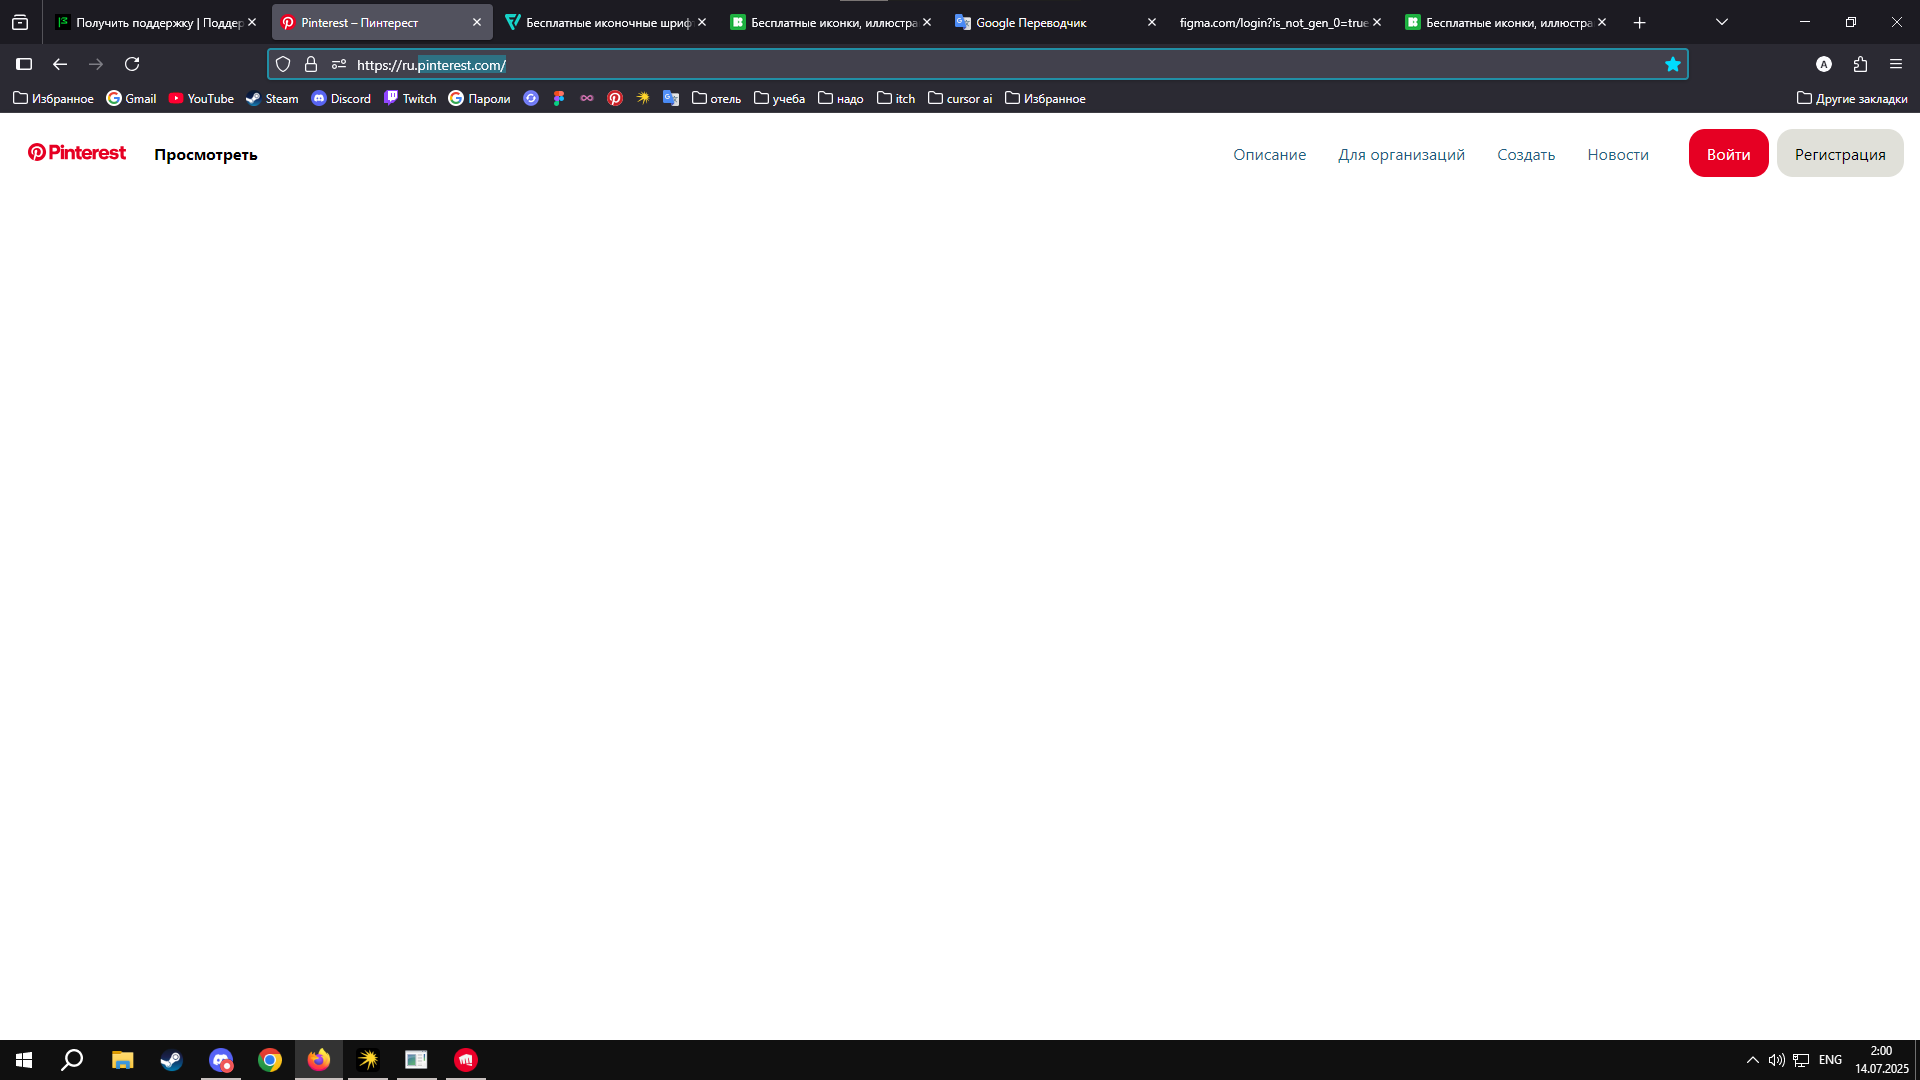Click the browser forward arrow
Screen dimensions: 1920x1080
click(96, 64)
